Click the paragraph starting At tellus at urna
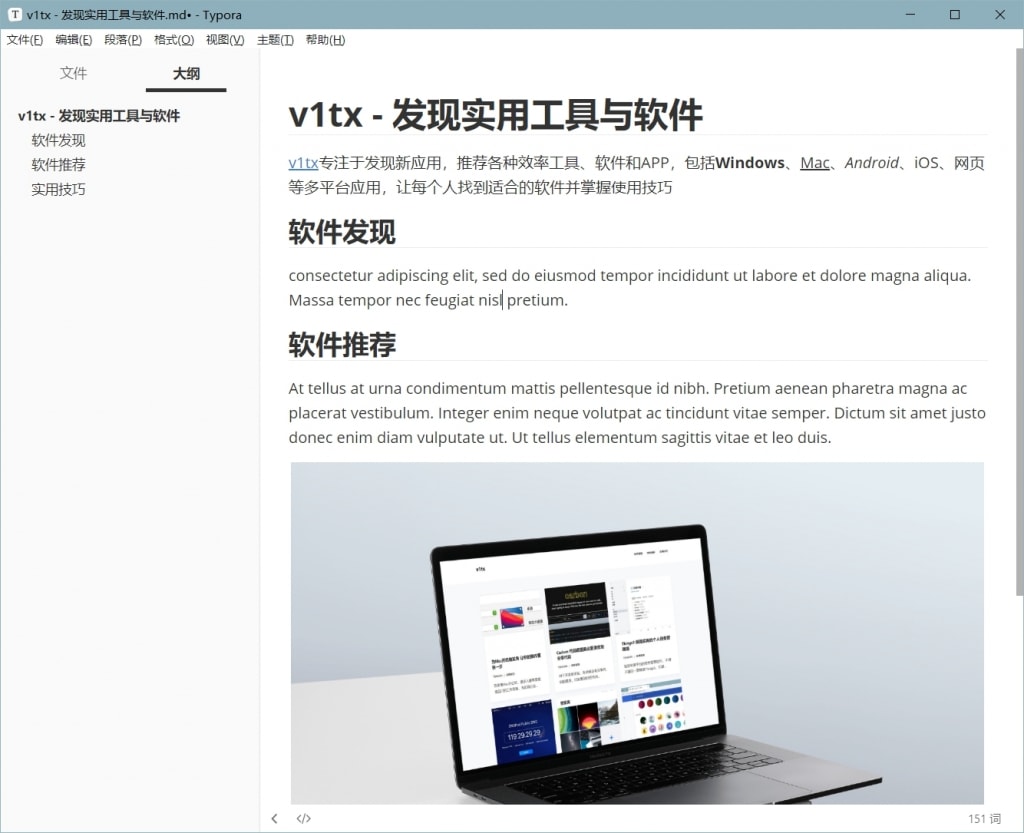Viewport: 1024px width, 833px height. tap(637, 413)
